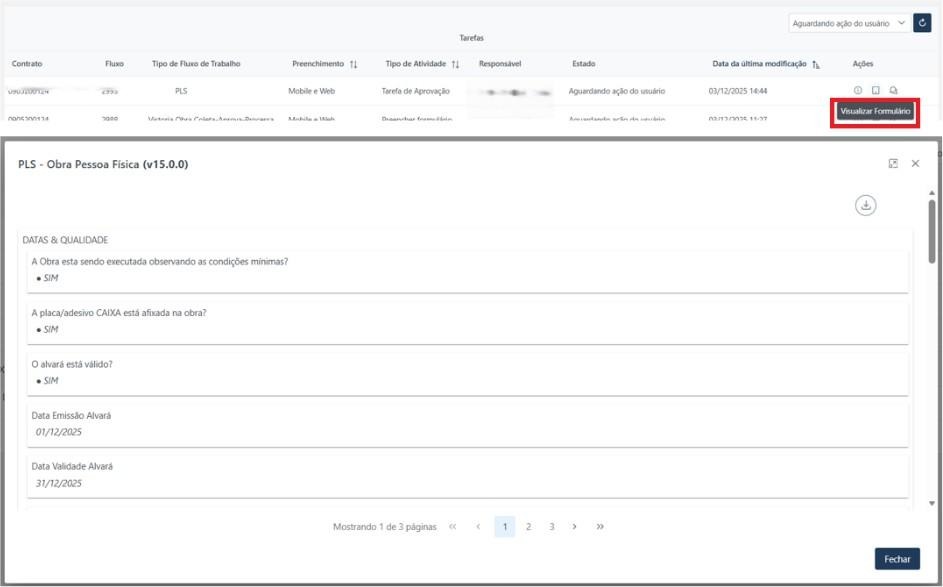
Task: Go to page 2 of the form
Action: pyautogui.click(x=528, y=527)
